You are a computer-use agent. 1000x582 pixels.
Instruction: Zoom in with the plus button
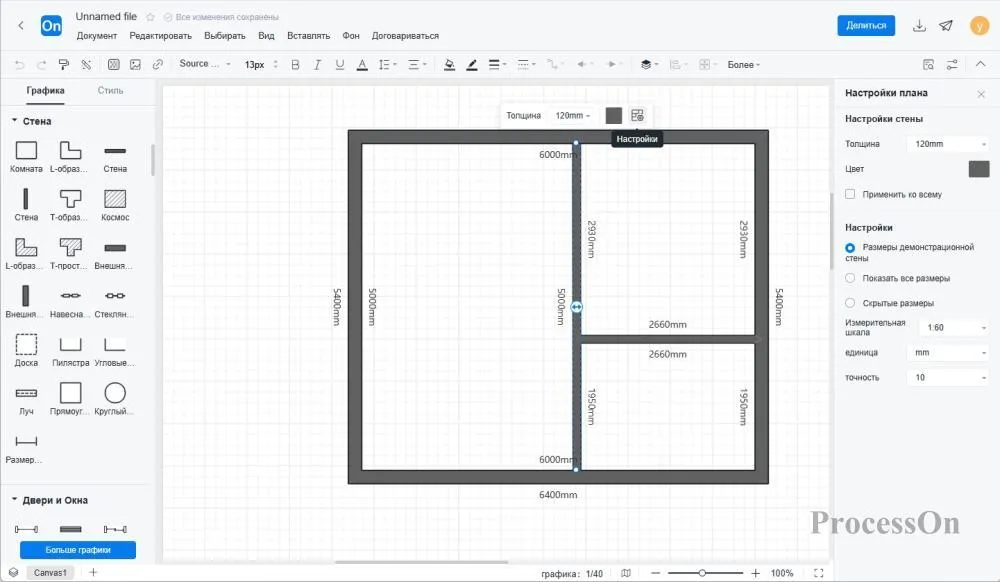[756, 573]
